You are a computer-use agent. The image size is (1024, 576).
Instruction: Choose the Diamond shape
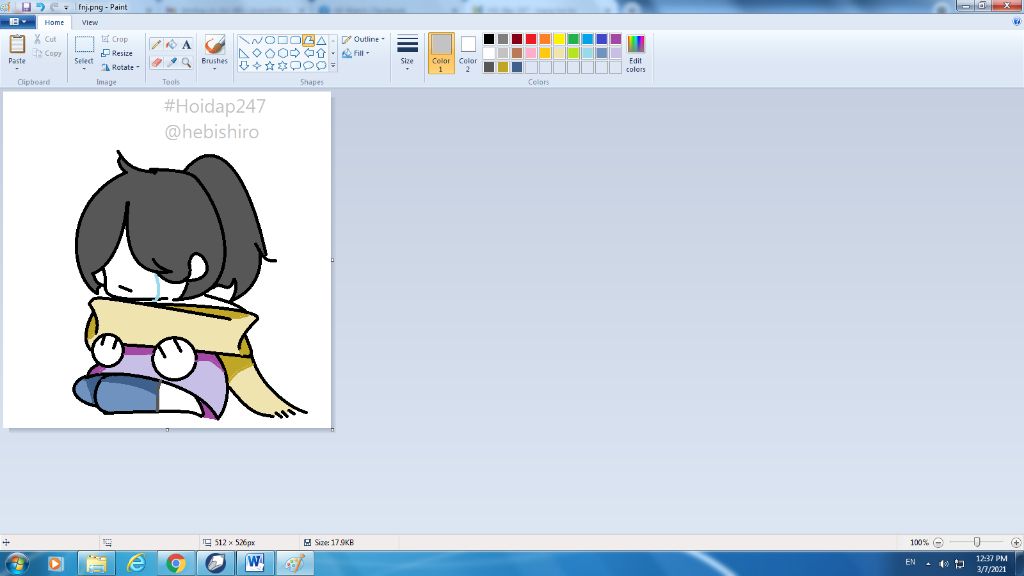257,53
